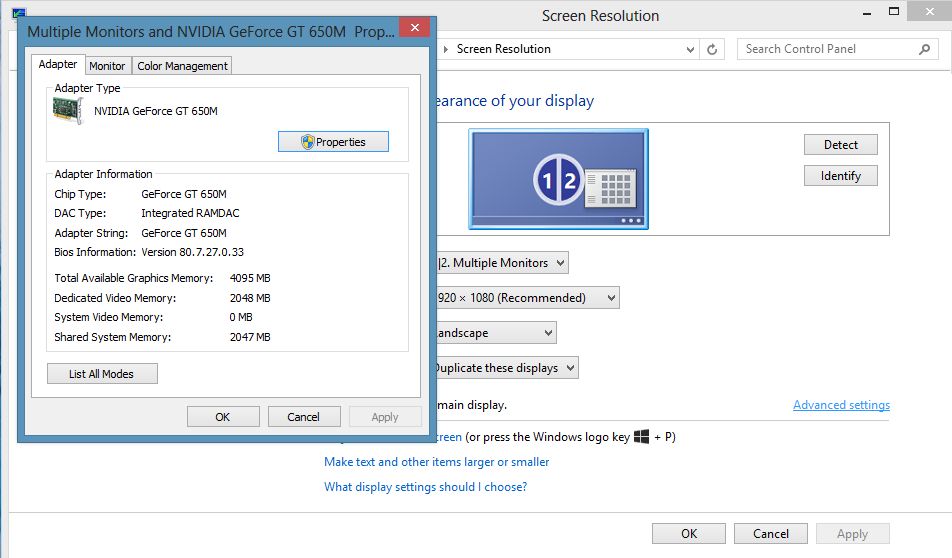Viewport: 952px width, 558px height.
Task: Click Cancel in the adapter properties dialog
Action: pos(304,417)
